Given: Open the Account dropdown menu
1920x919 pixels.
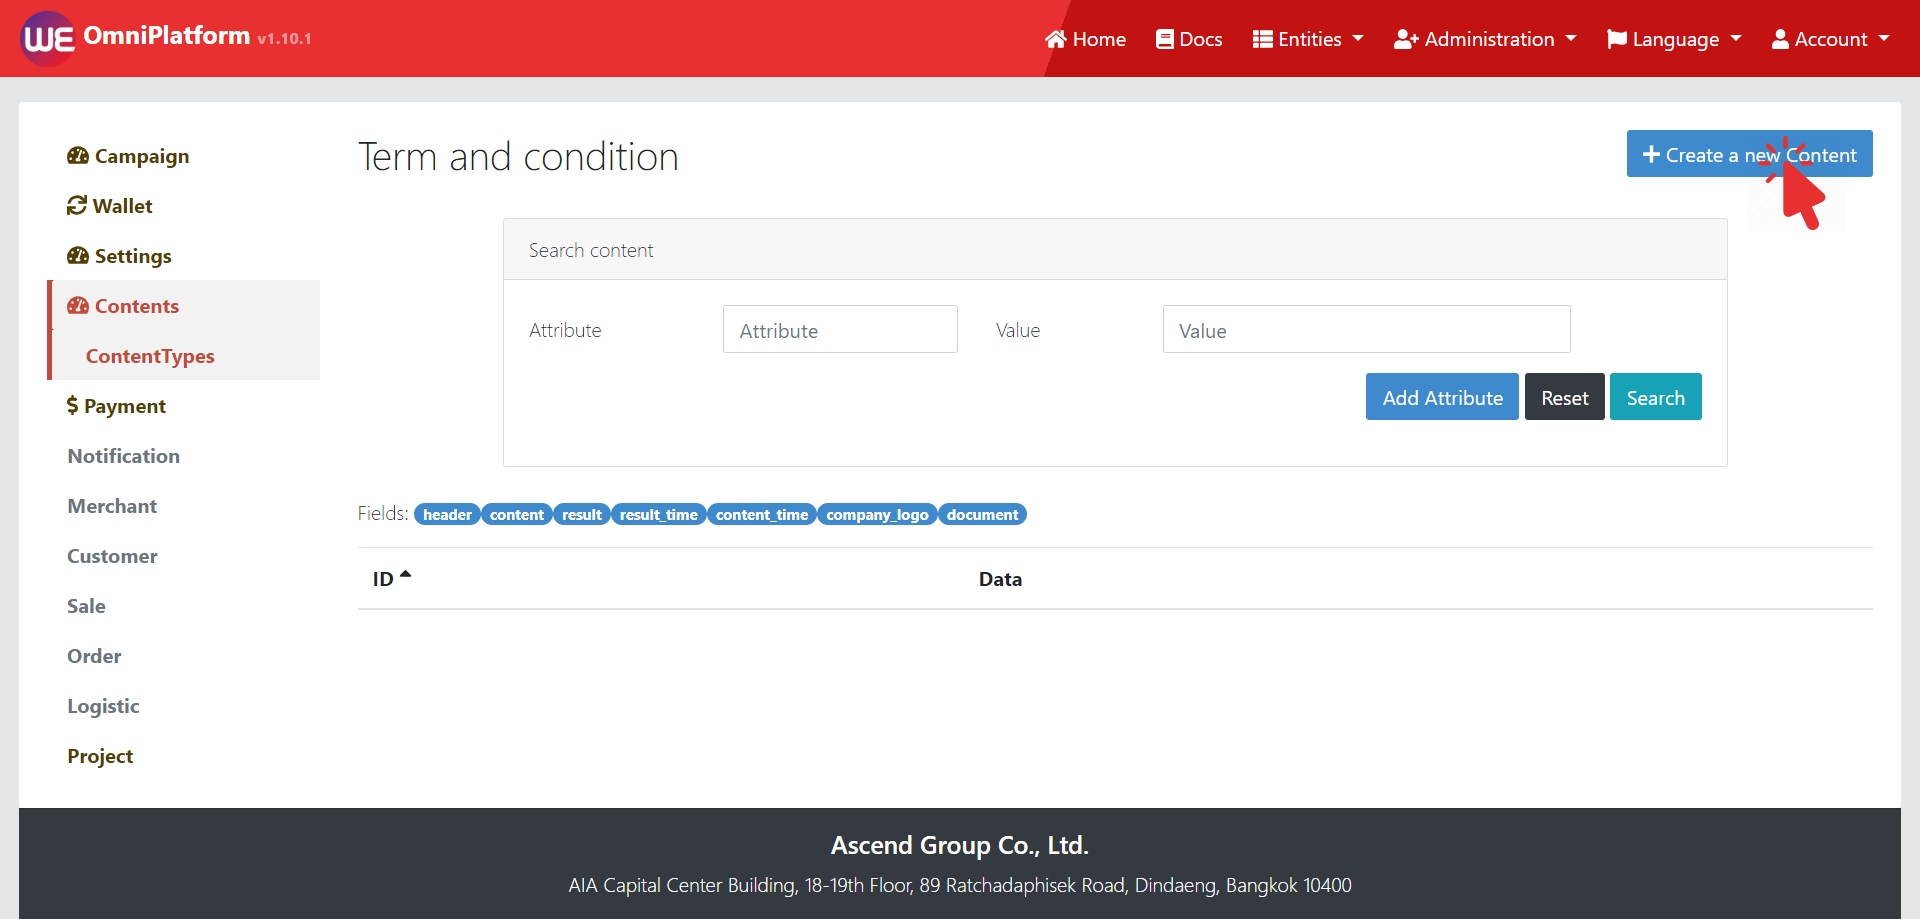Looking at the screenshot, I should point(1830,39).
